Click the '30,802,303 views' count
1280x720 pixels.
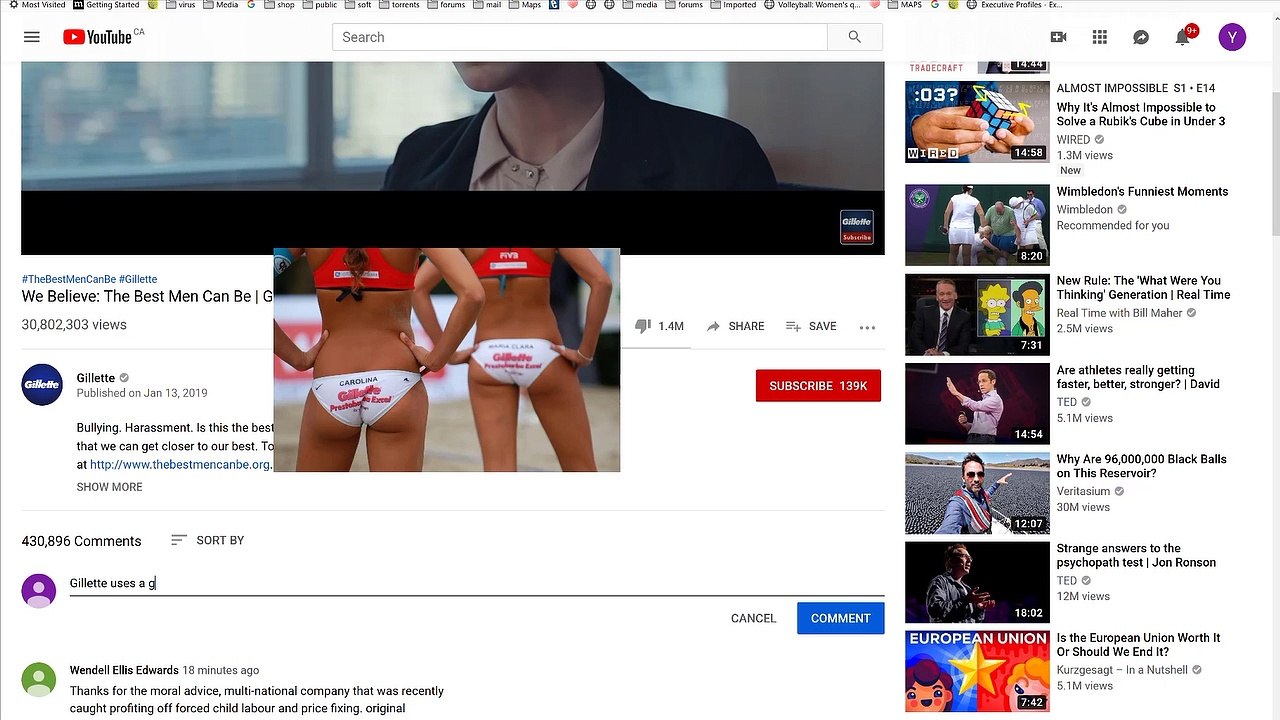(x=74, y=325)
